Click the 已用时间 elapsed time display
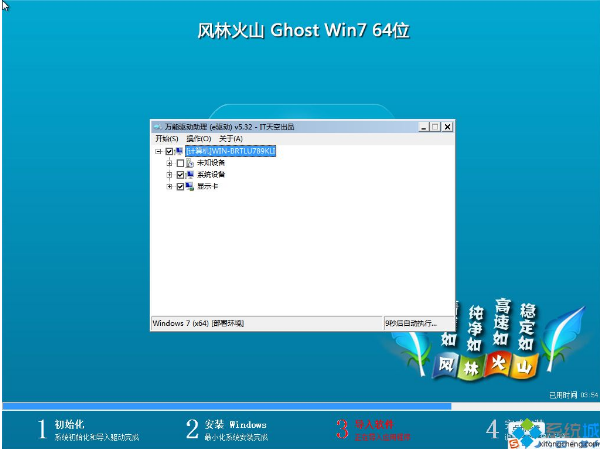Screen dimensions: 600x449 pos(574,395)
